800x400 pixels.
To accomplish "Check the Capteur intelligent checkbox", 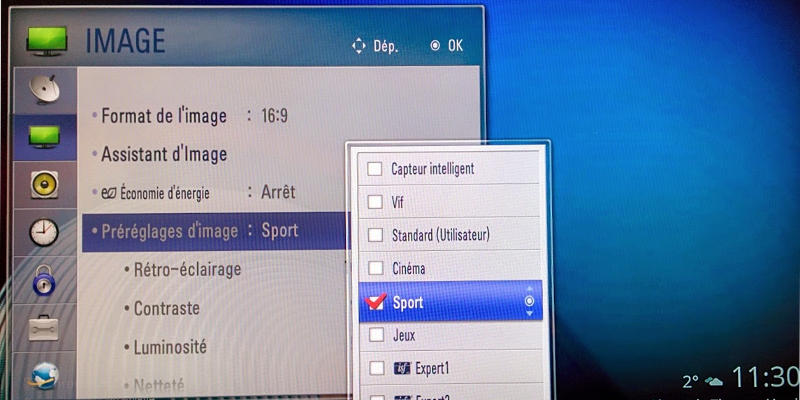I will click(x=375, y=169).
